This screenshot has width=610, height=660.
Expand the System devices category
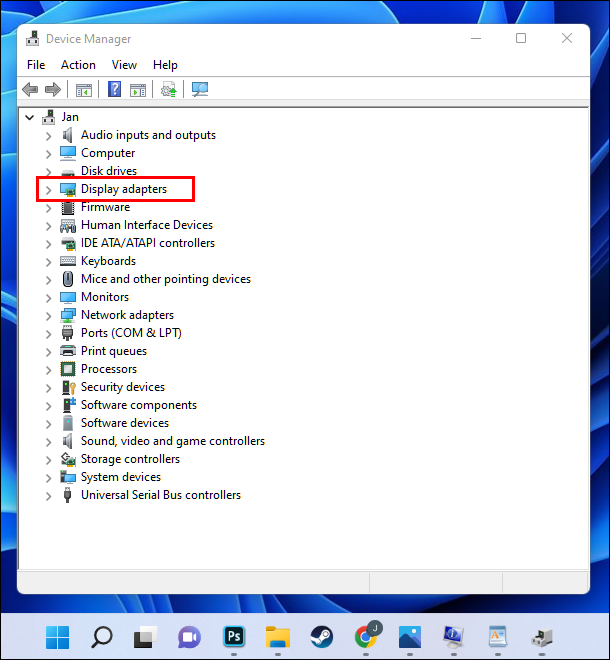tap(49, 478)
